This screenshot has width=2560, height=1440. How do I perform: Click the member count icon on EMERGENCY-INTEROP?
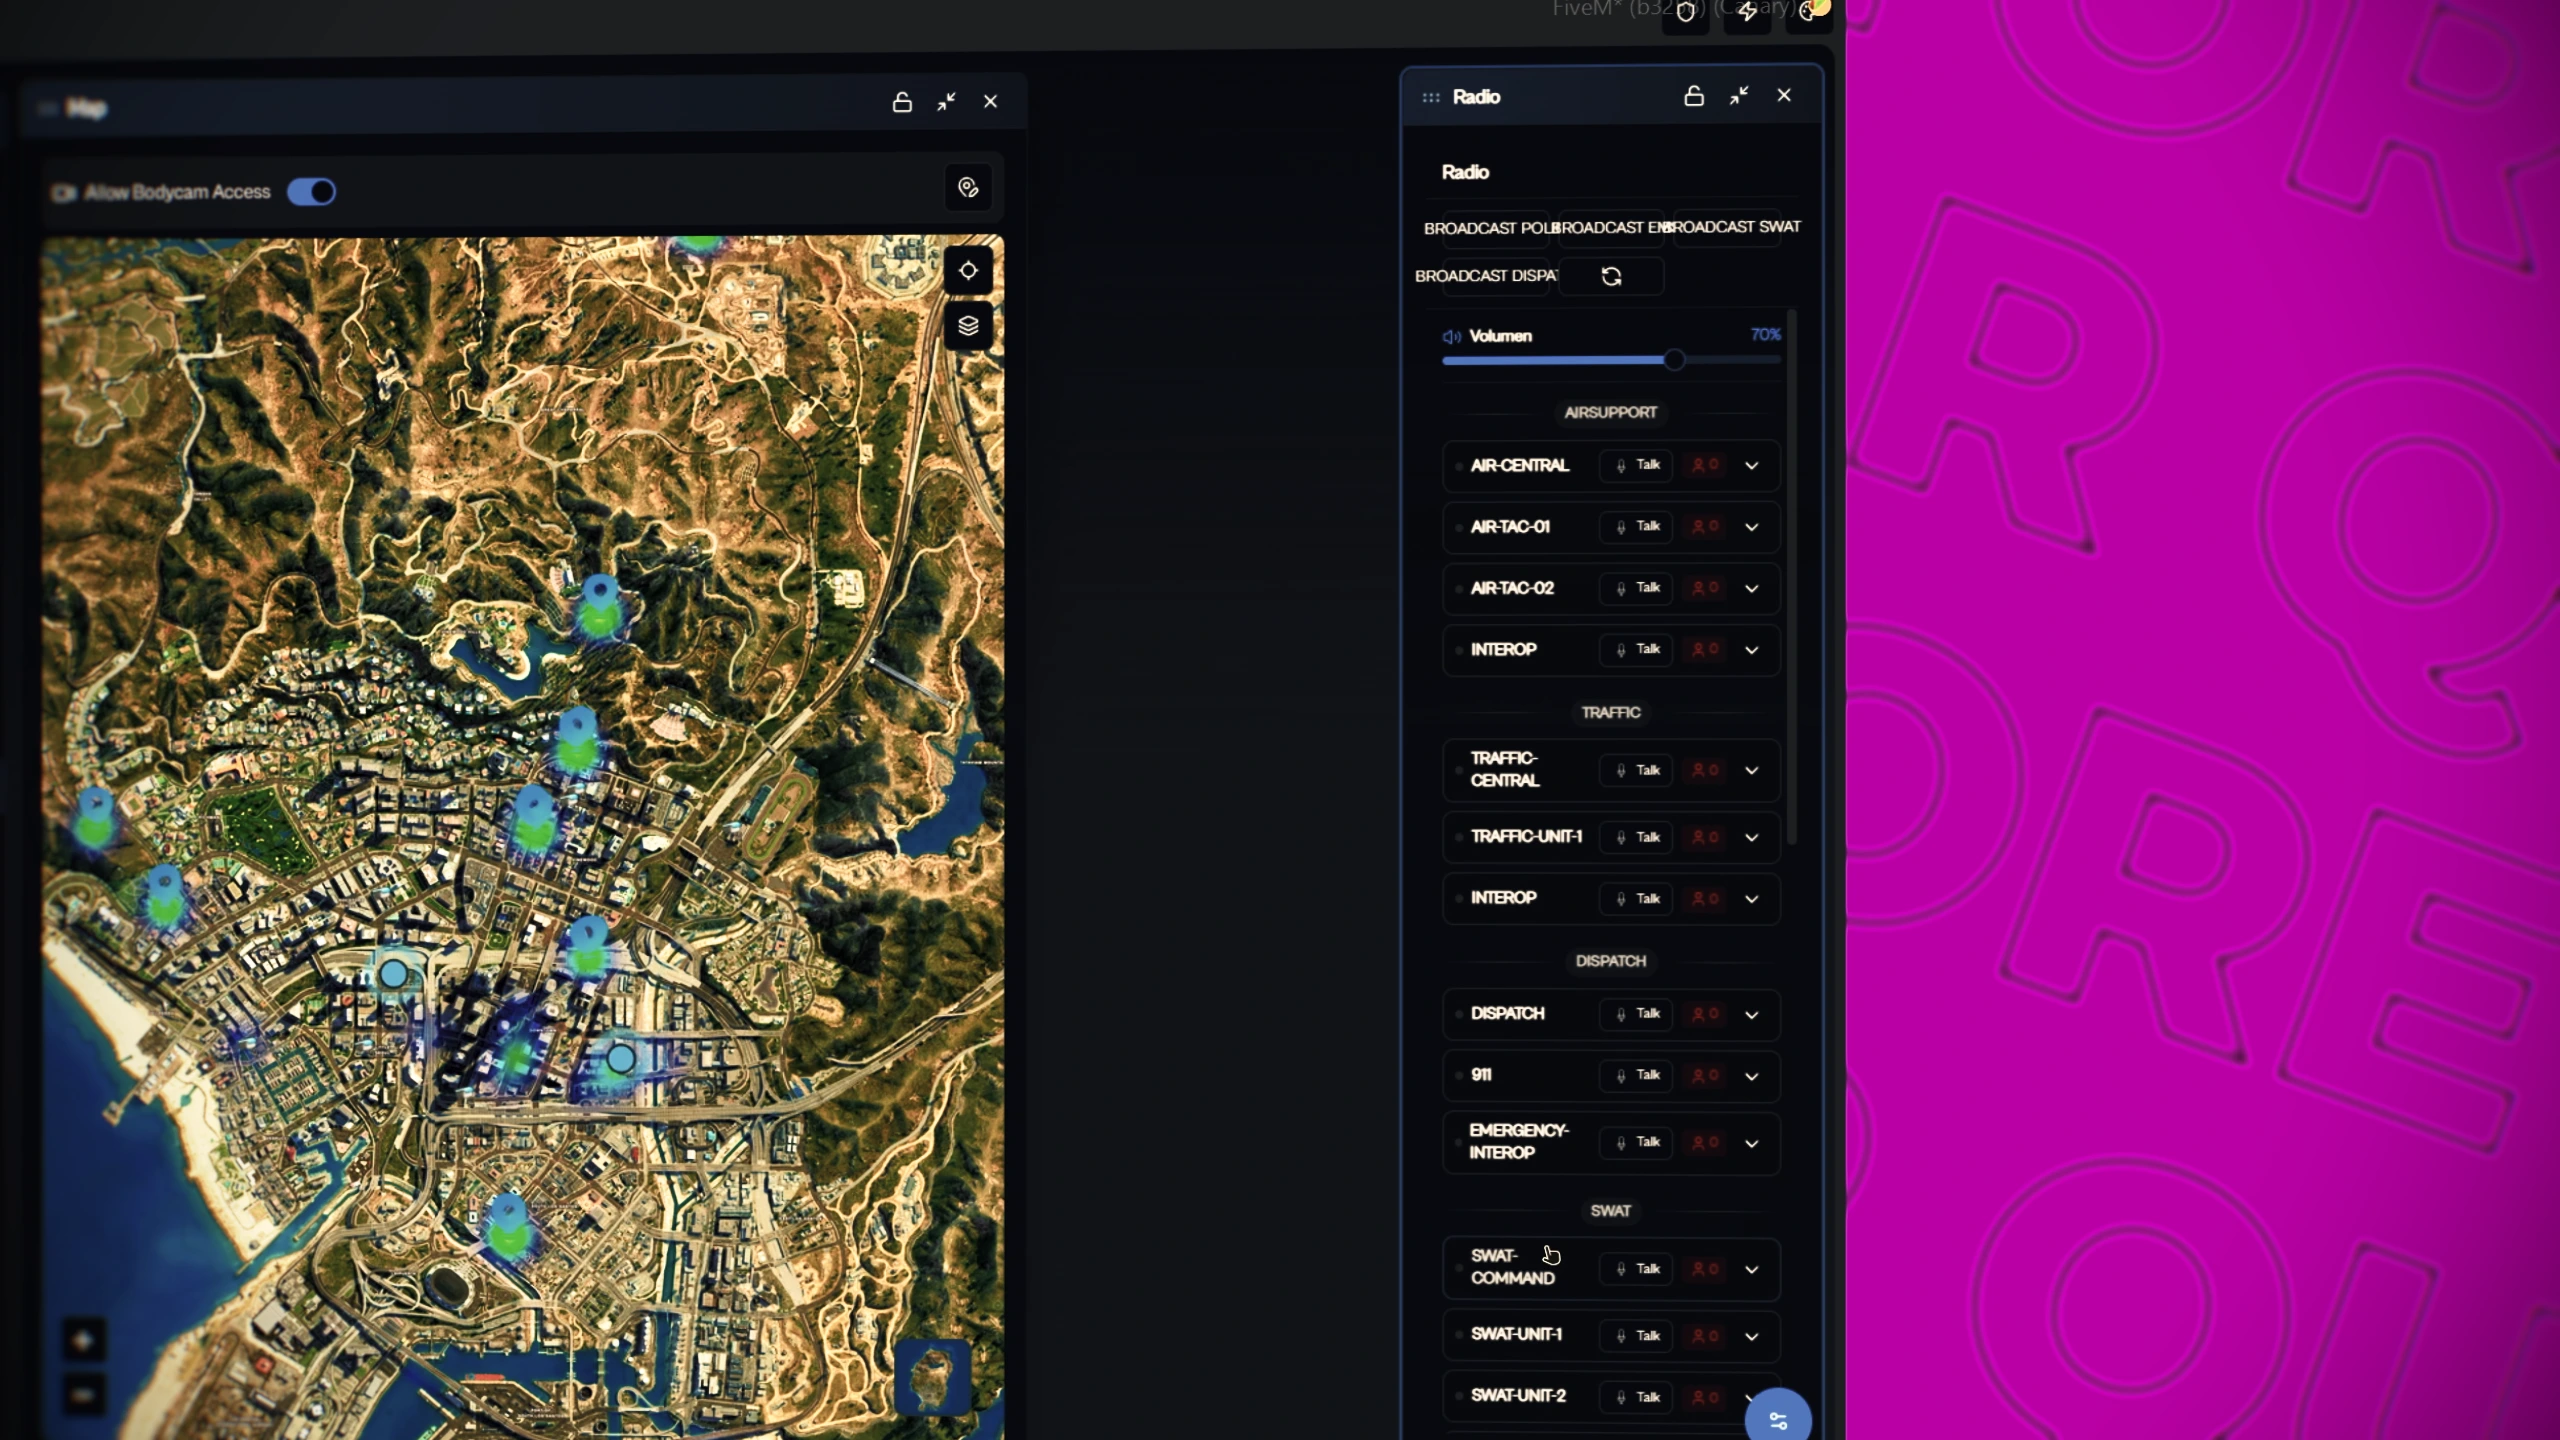pos(1705,1142)
